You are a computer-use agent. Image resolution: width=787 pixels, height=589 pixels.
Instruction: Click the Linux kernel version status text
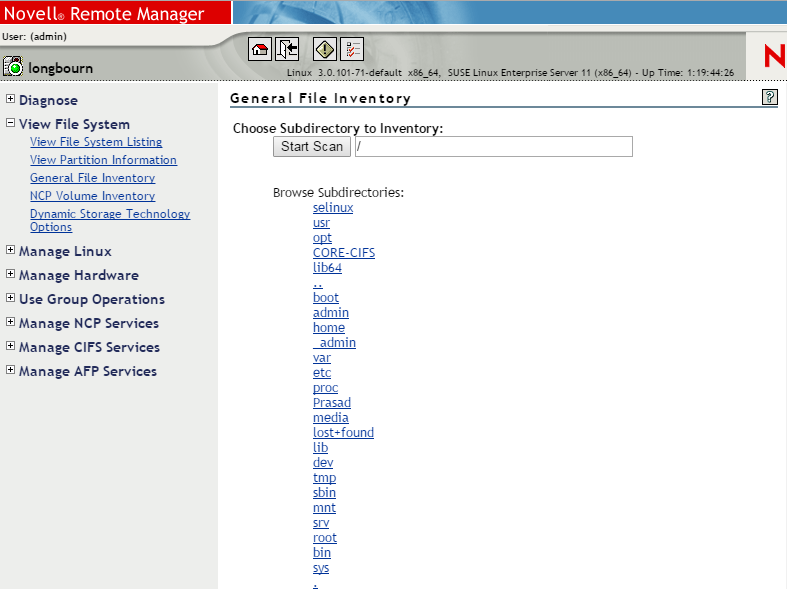[510, 73]
